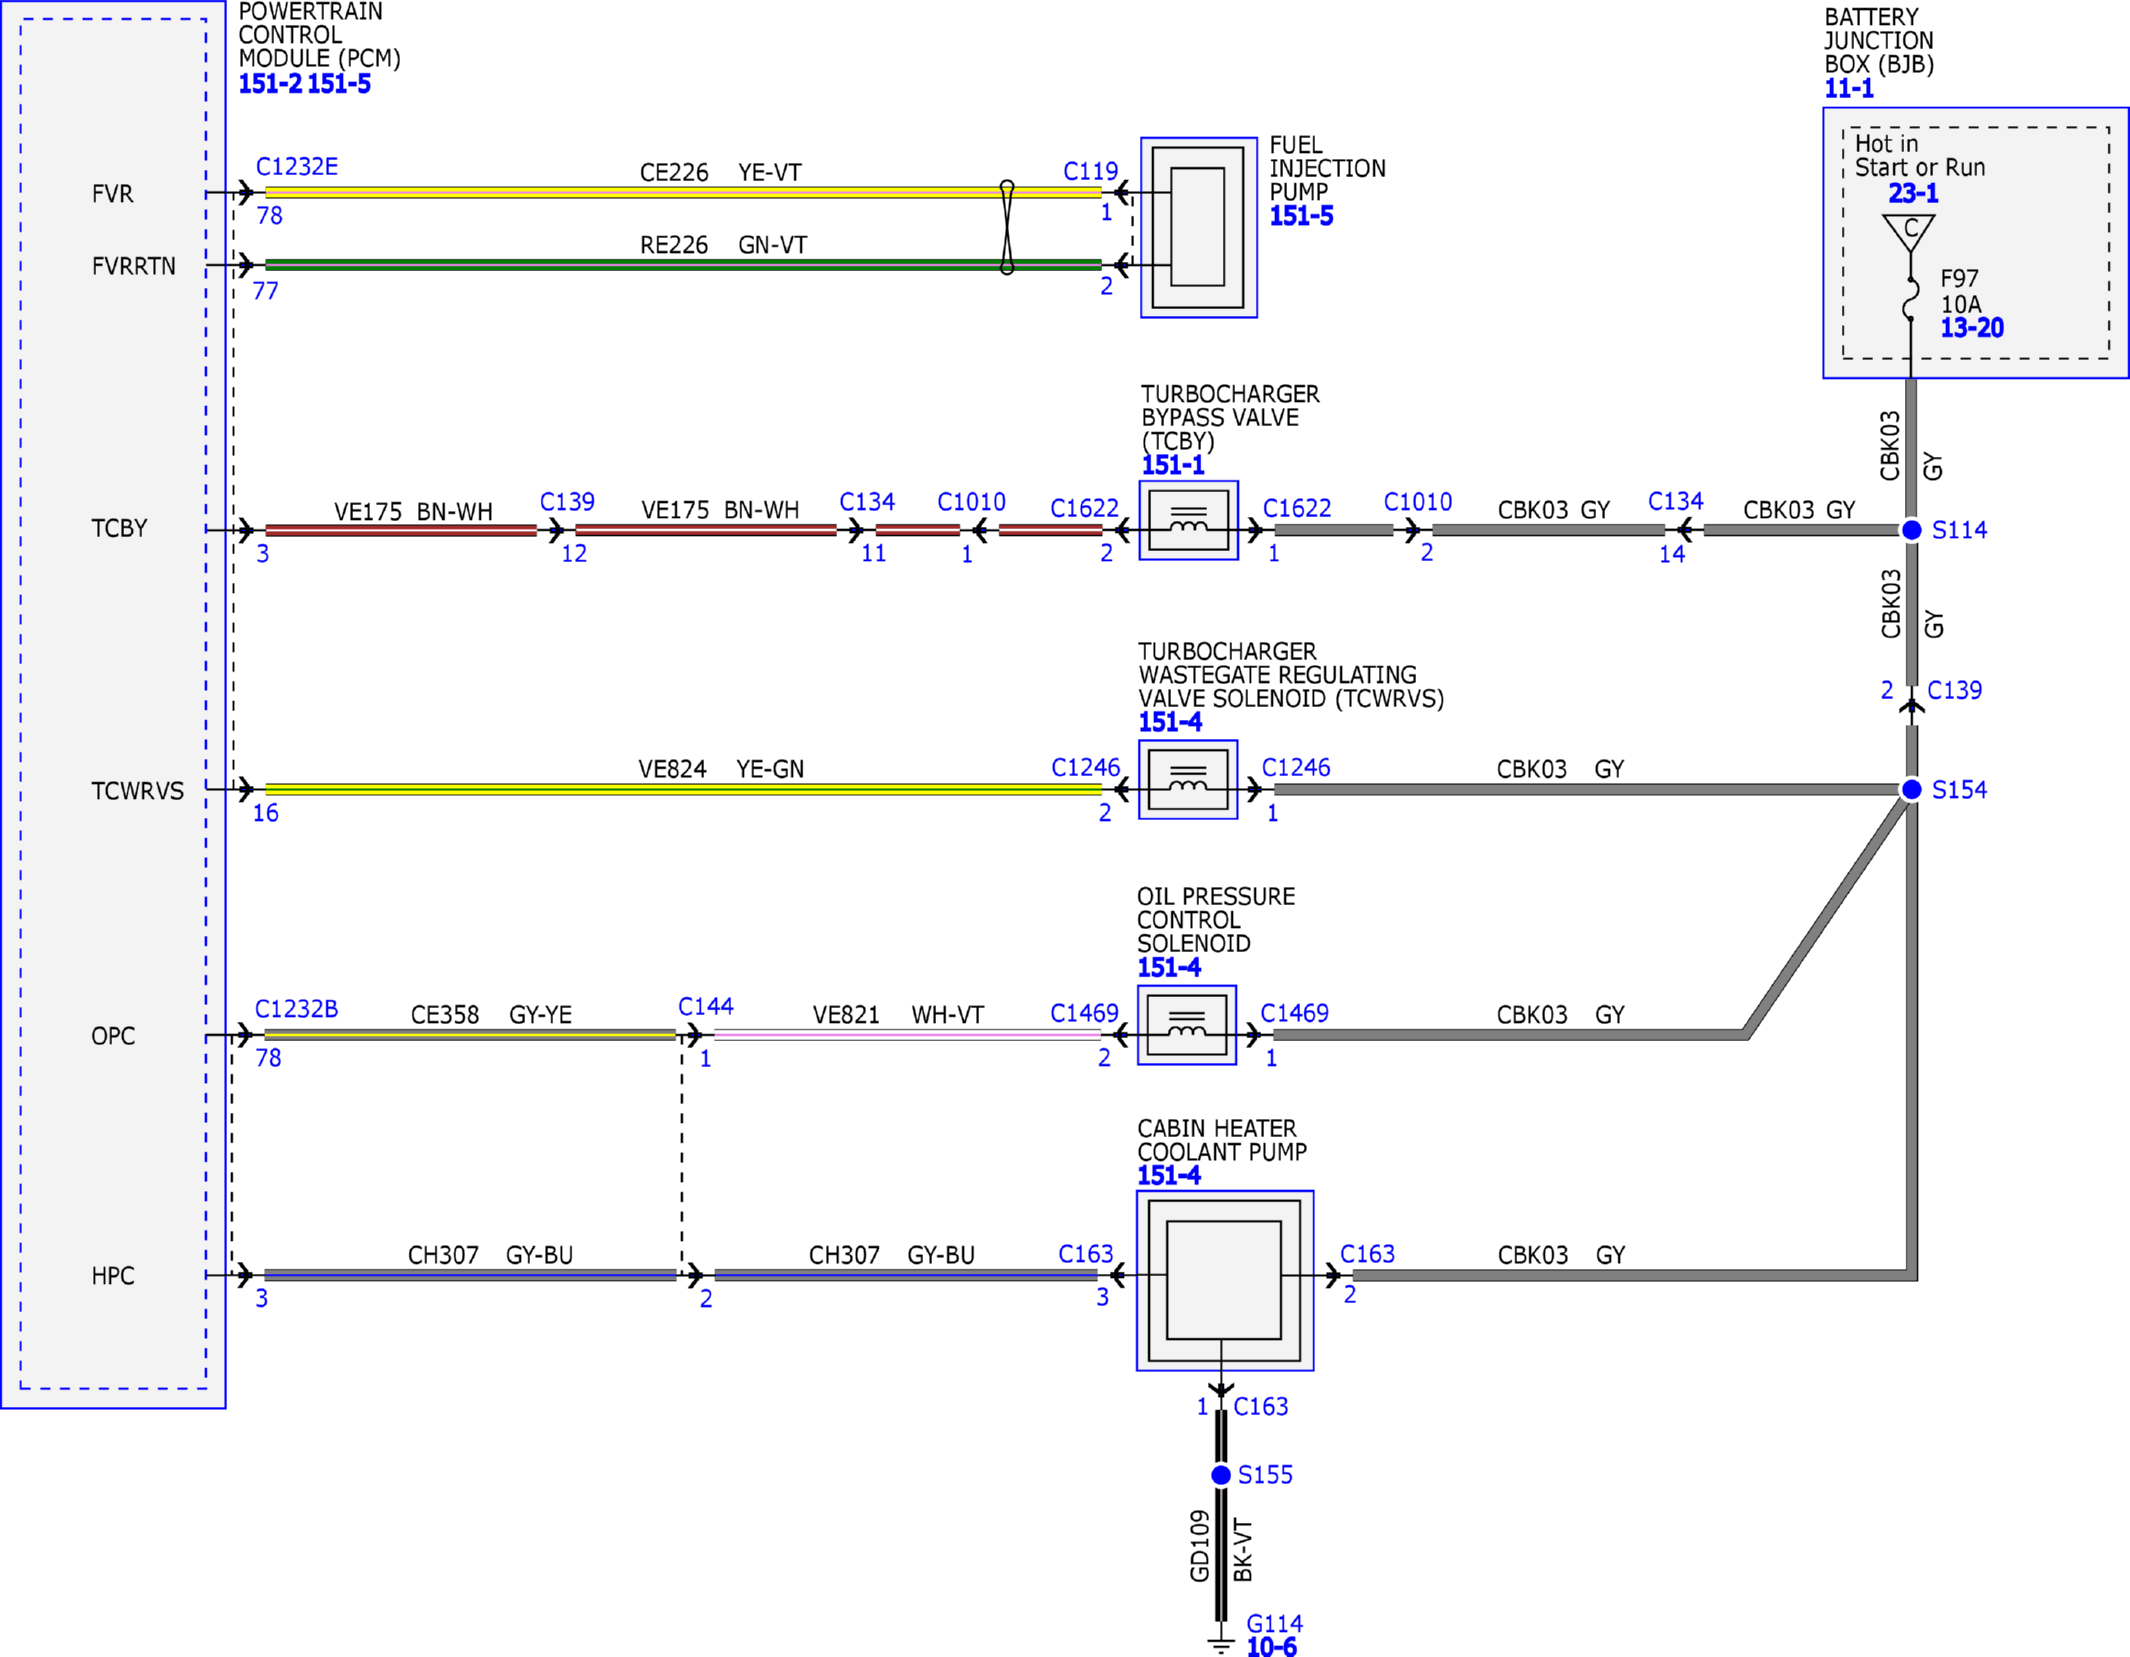
Task: Open the 151-4 link under Cabin Heater Coolant Pump
Action: click(x=1169, y=1176)
